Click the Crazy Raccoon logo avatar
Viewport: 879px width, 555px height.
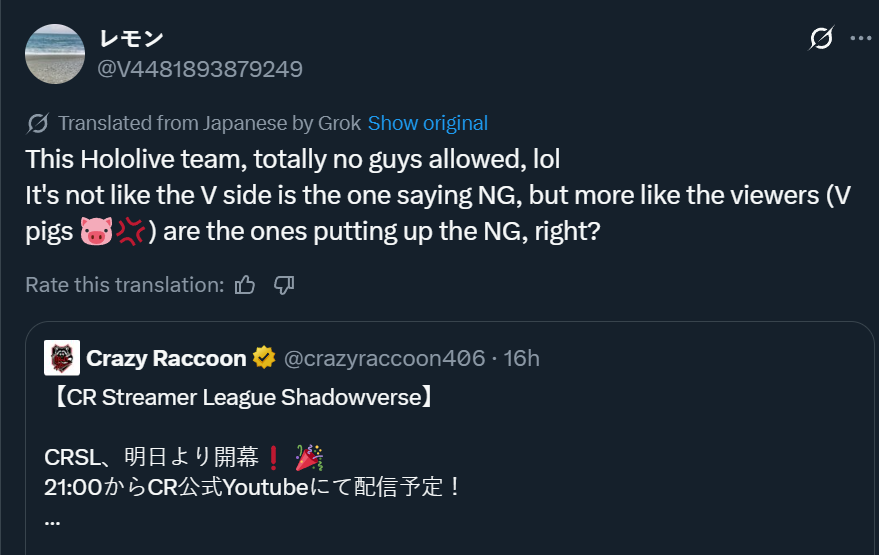[62, 358]
